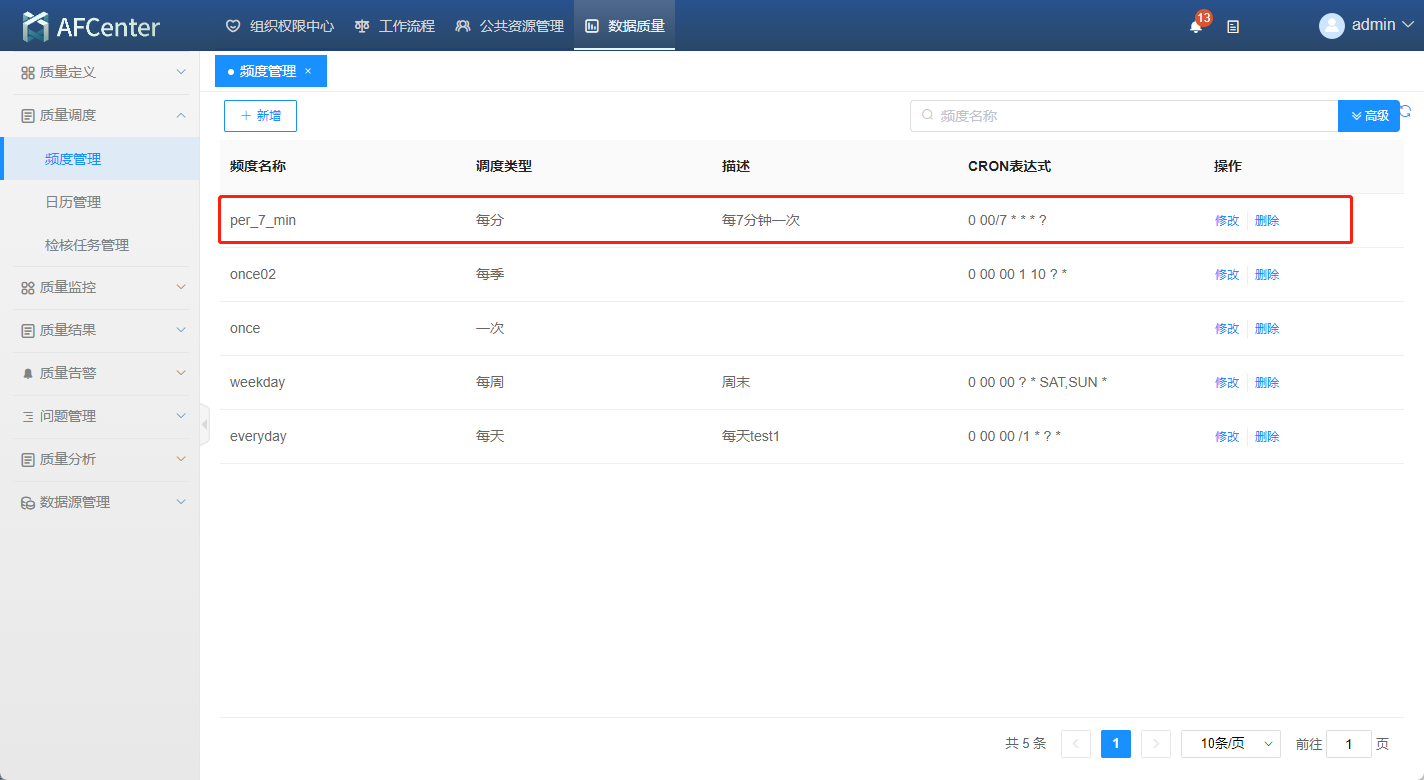Go to previous page arrow in pagination

coord(1076,744)
